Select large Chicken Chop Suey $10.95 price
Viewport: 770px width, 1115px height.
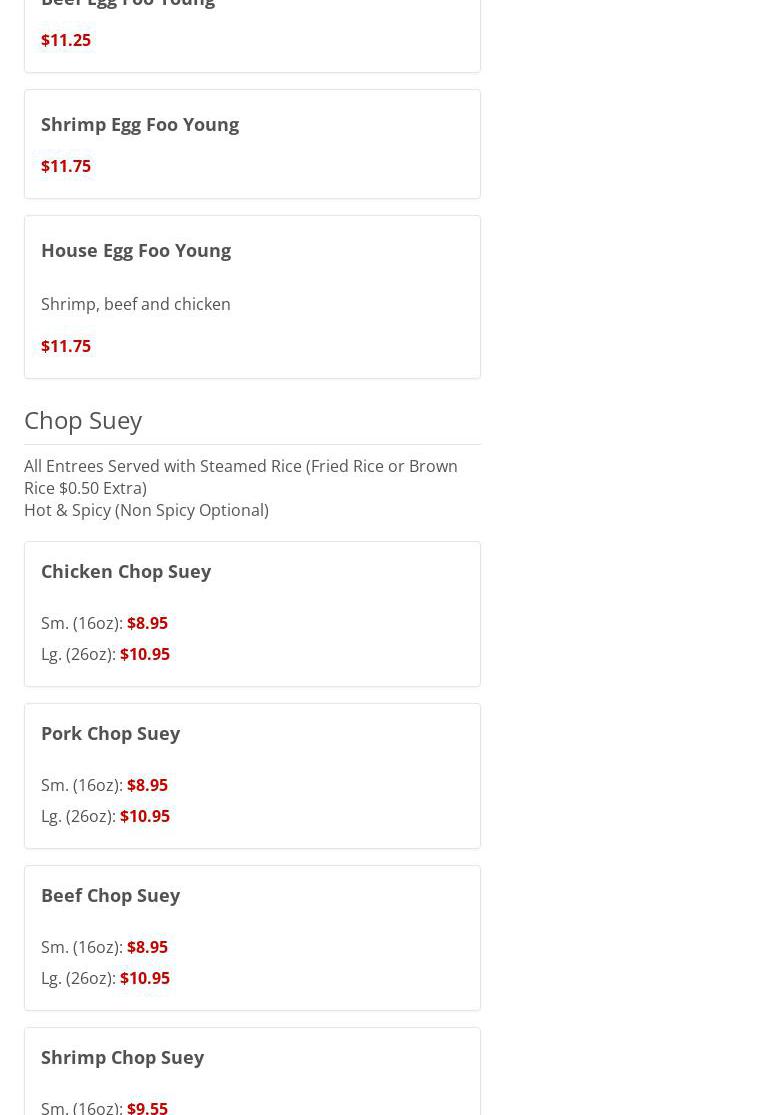point(145,654)
